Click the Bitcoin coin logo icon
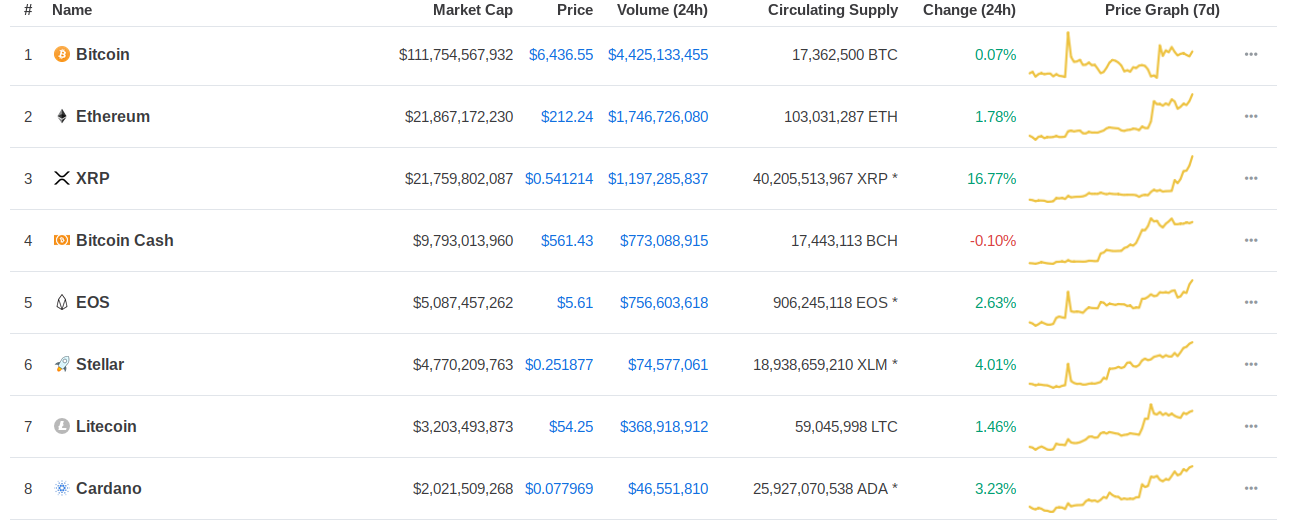This screenshot has width=1315, height=521. click(x=61, y=54)
